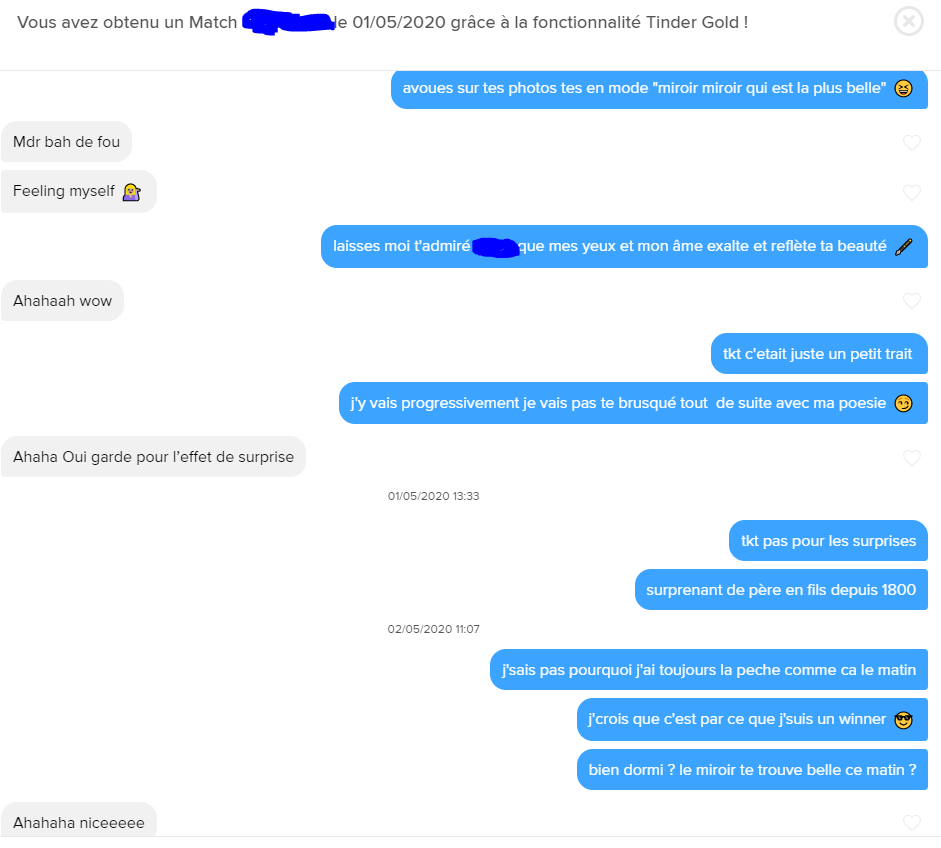Screen dimensions: 941x848
Task: Click the sunglasses emoji after "winner"
Action: click(903, 720)
